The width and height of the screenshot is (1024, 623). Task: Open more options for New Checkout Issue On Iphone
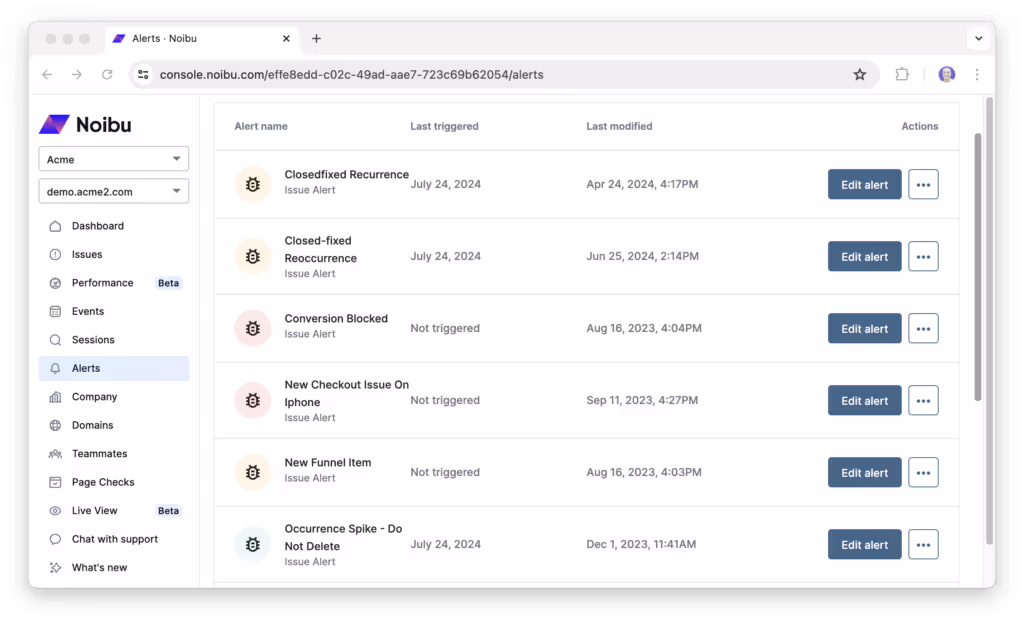tap(923, 400)
